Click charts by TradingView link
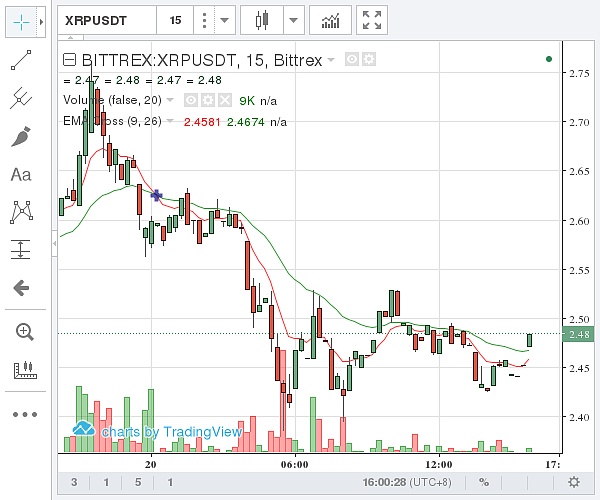 point(157,431)
